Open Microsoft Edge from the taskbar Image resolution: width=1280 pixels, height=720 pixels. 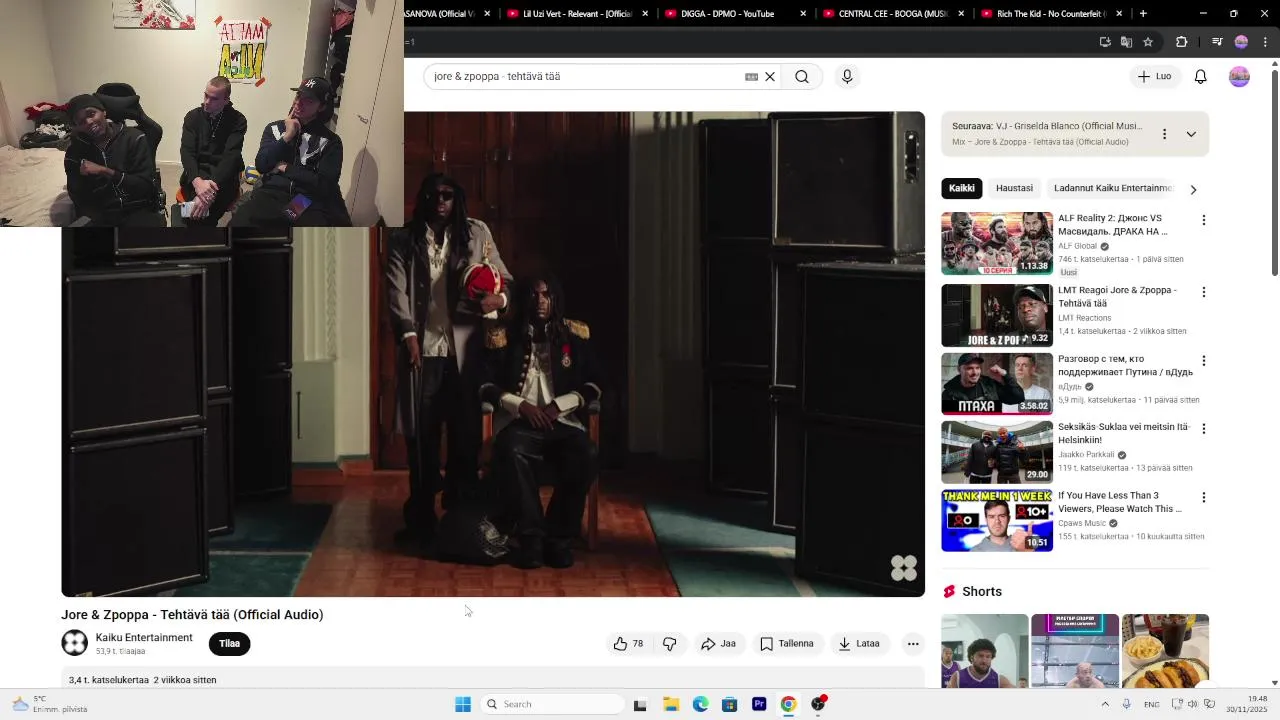pos(701,704)
